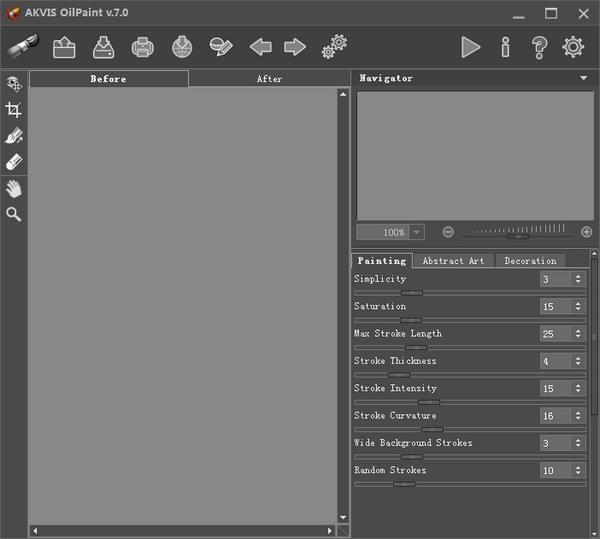Click the Stroke Thickness value field
Screen dimensions: 600x539
click(554, 361)
